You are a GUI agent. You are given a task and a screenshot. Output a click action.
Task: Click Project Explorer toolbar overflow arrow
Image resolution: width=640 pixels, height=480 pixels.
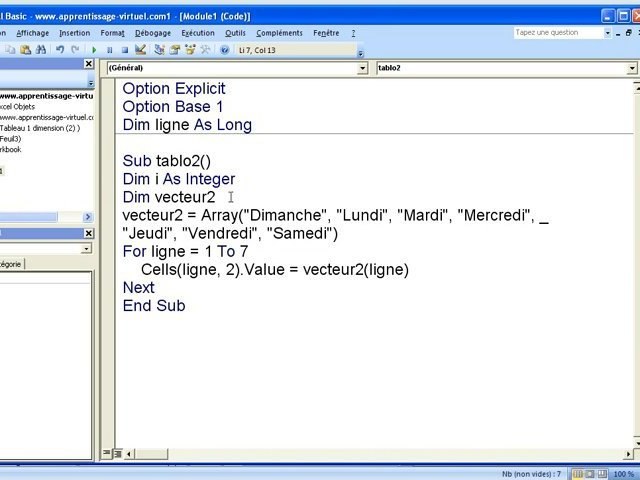click(x=91, y=83)
